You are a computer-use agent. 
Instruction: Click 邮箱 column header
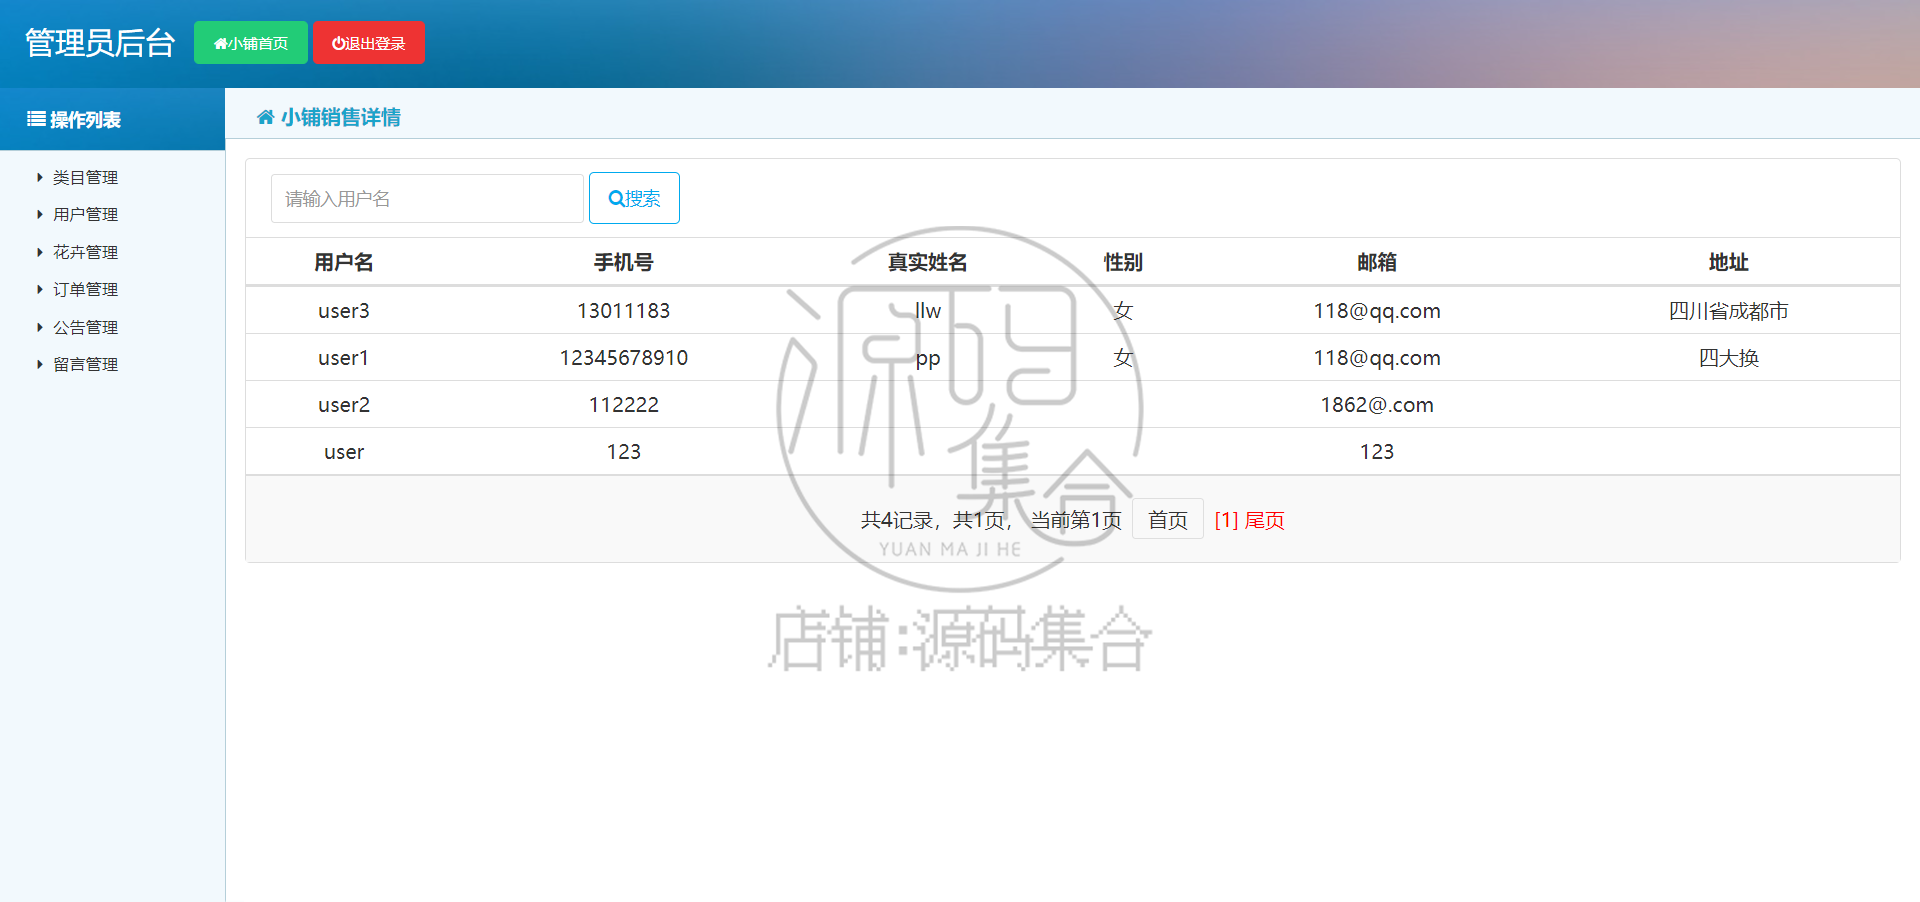1377,262
